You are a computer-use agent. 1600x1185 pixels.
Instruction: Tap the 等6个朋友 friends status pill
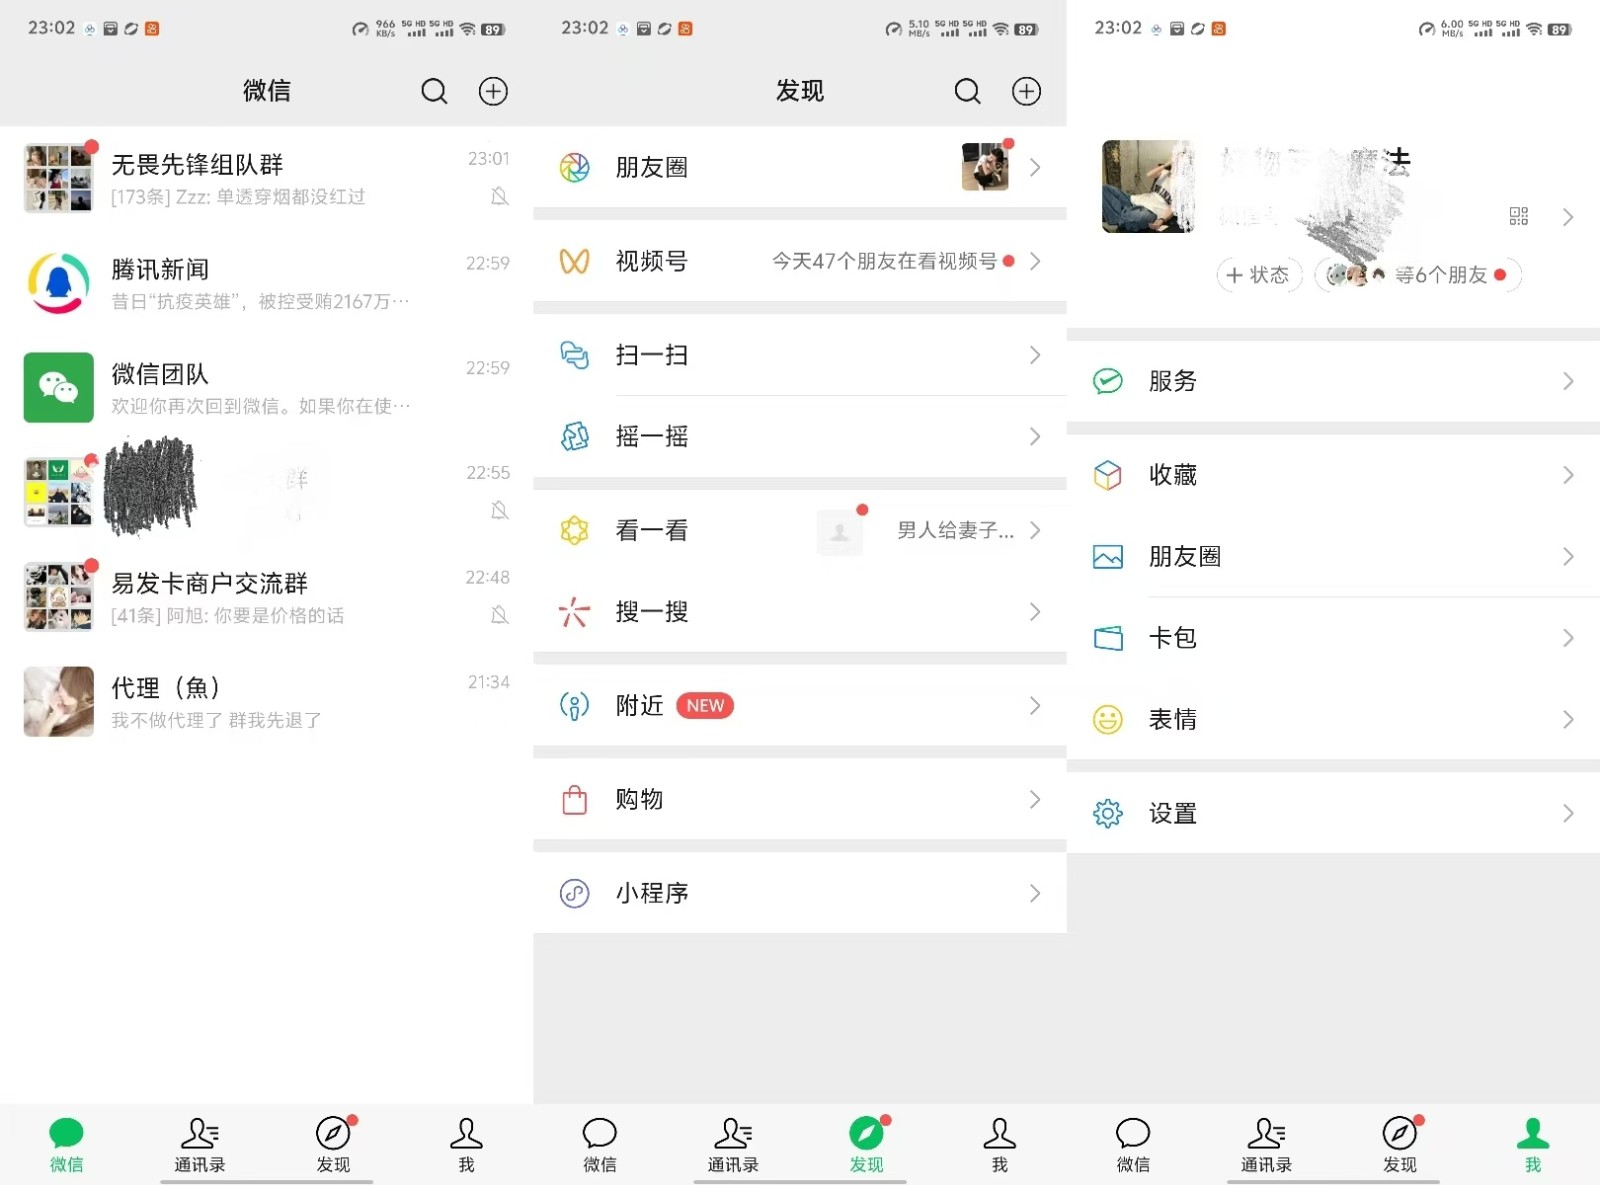tap(1418, 275)
